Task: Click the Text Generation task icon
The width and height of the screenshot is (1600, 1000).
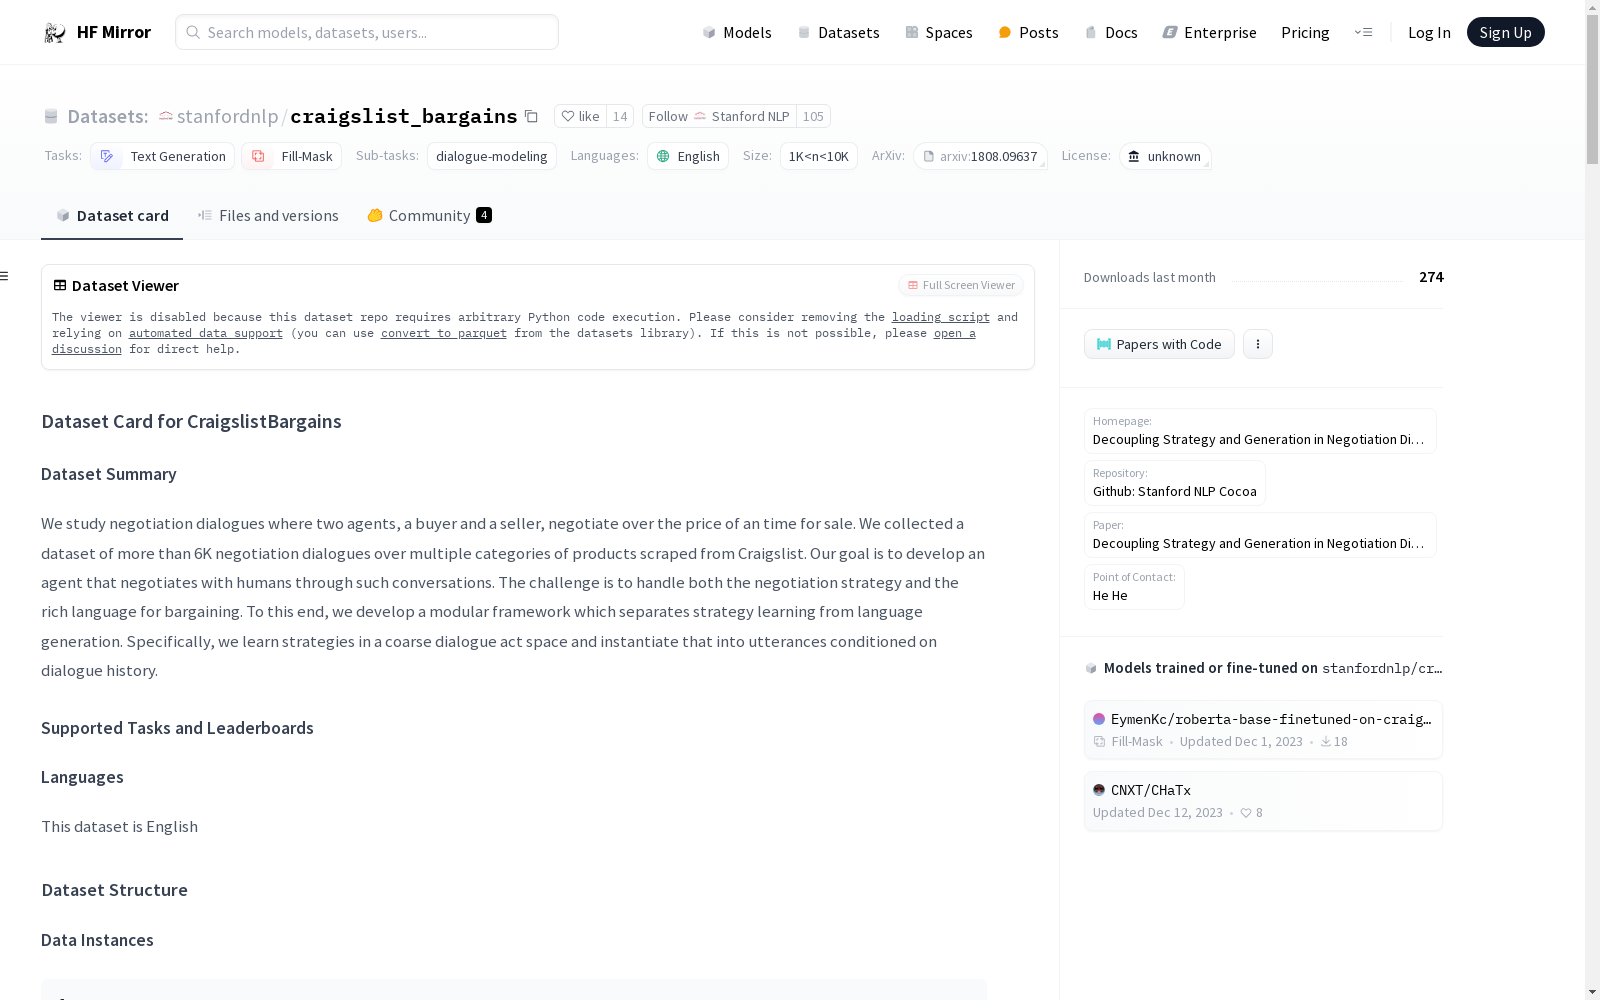Action: (107, 156)
